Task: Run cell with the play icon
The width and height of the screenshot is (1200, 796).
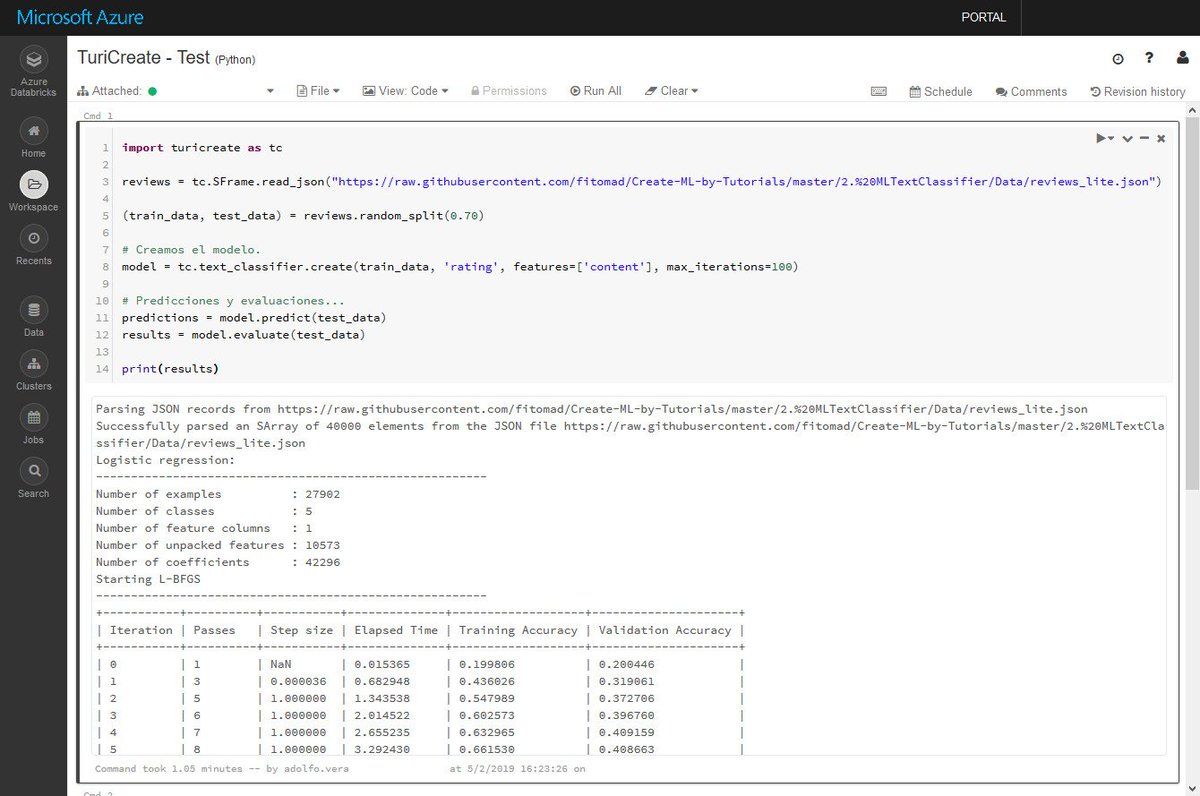Action: coord(1104,138)
